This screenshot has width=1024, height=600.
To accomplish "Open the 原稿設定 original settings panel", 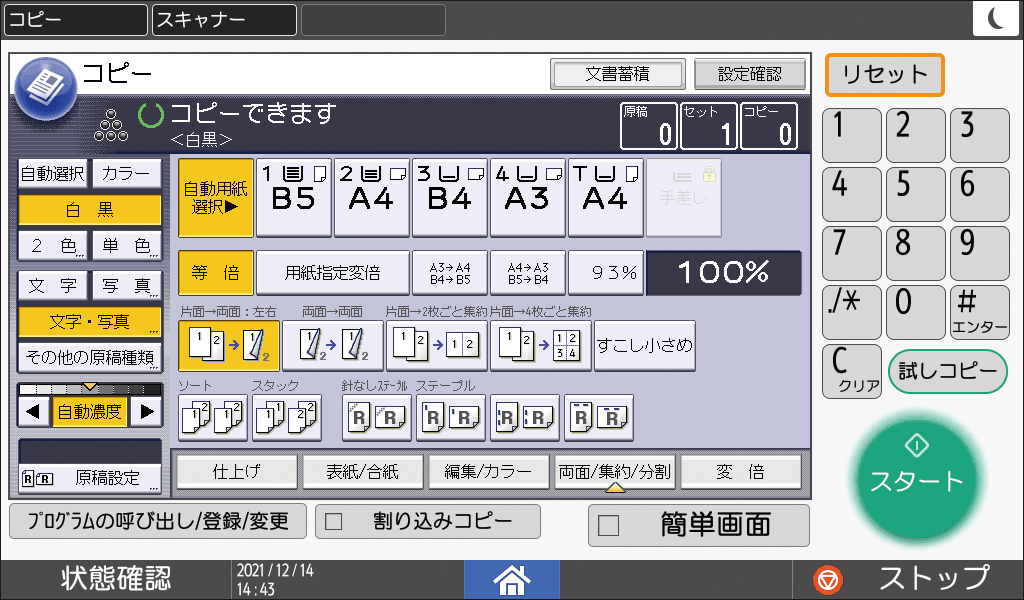I will [86, 476].
